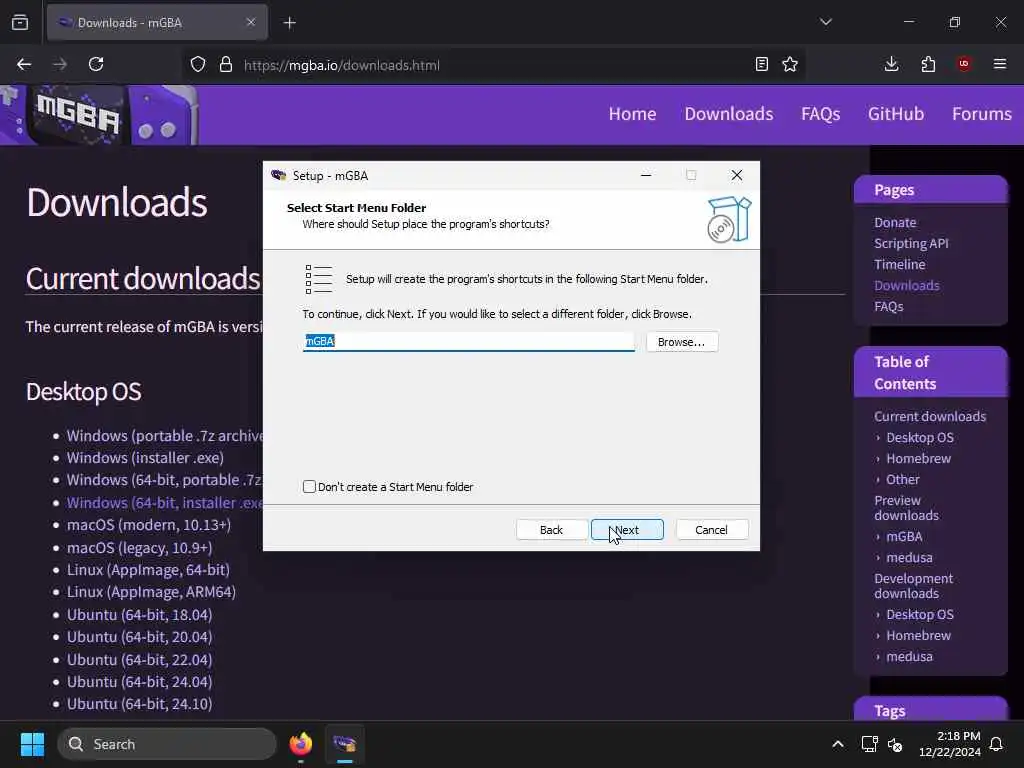Screen dimensions: 1024x768
Task: Open a new browser tab
Action: [x=290, y=23]
